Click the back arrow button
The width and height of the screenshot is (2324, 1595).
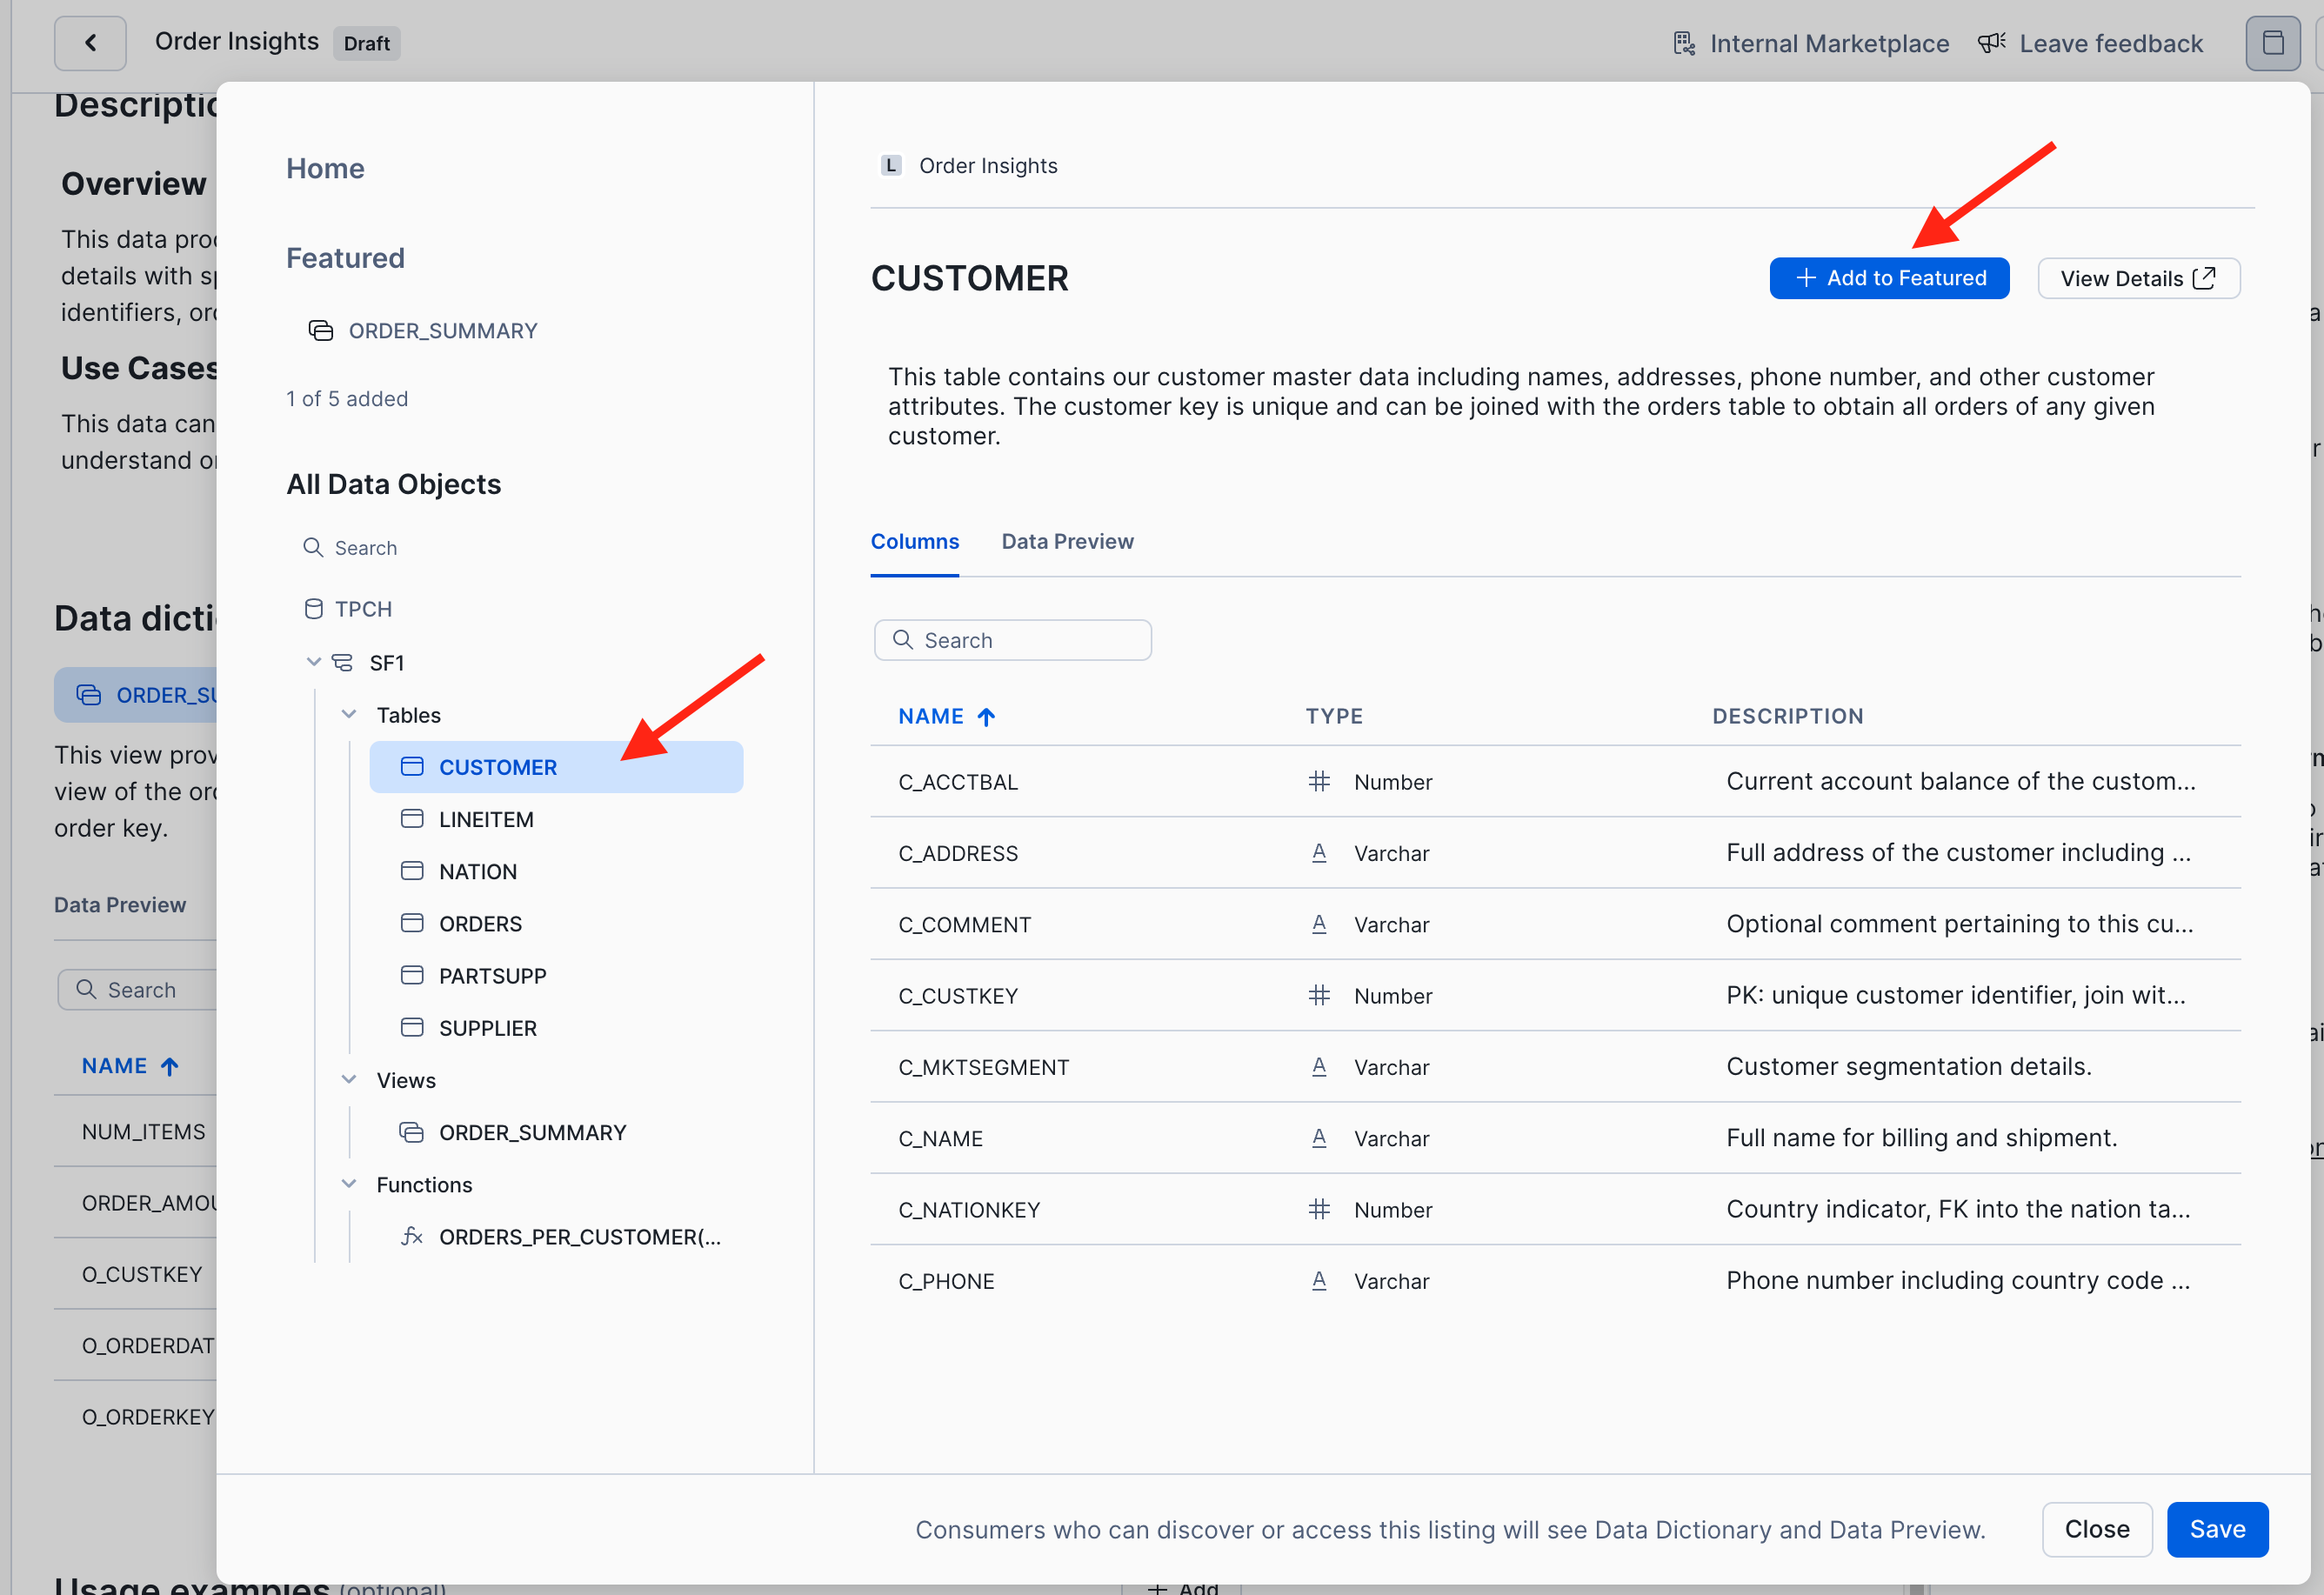tap(90, 43)
